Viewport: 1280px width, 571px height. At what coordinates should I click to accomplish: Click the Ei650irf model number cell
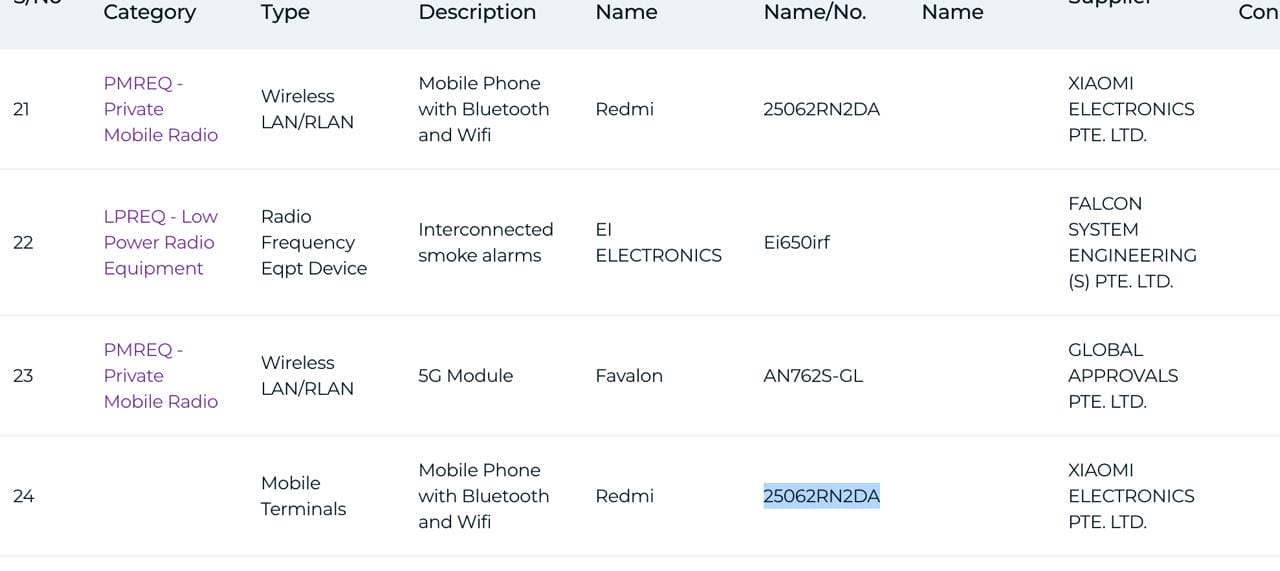point(796,242)
